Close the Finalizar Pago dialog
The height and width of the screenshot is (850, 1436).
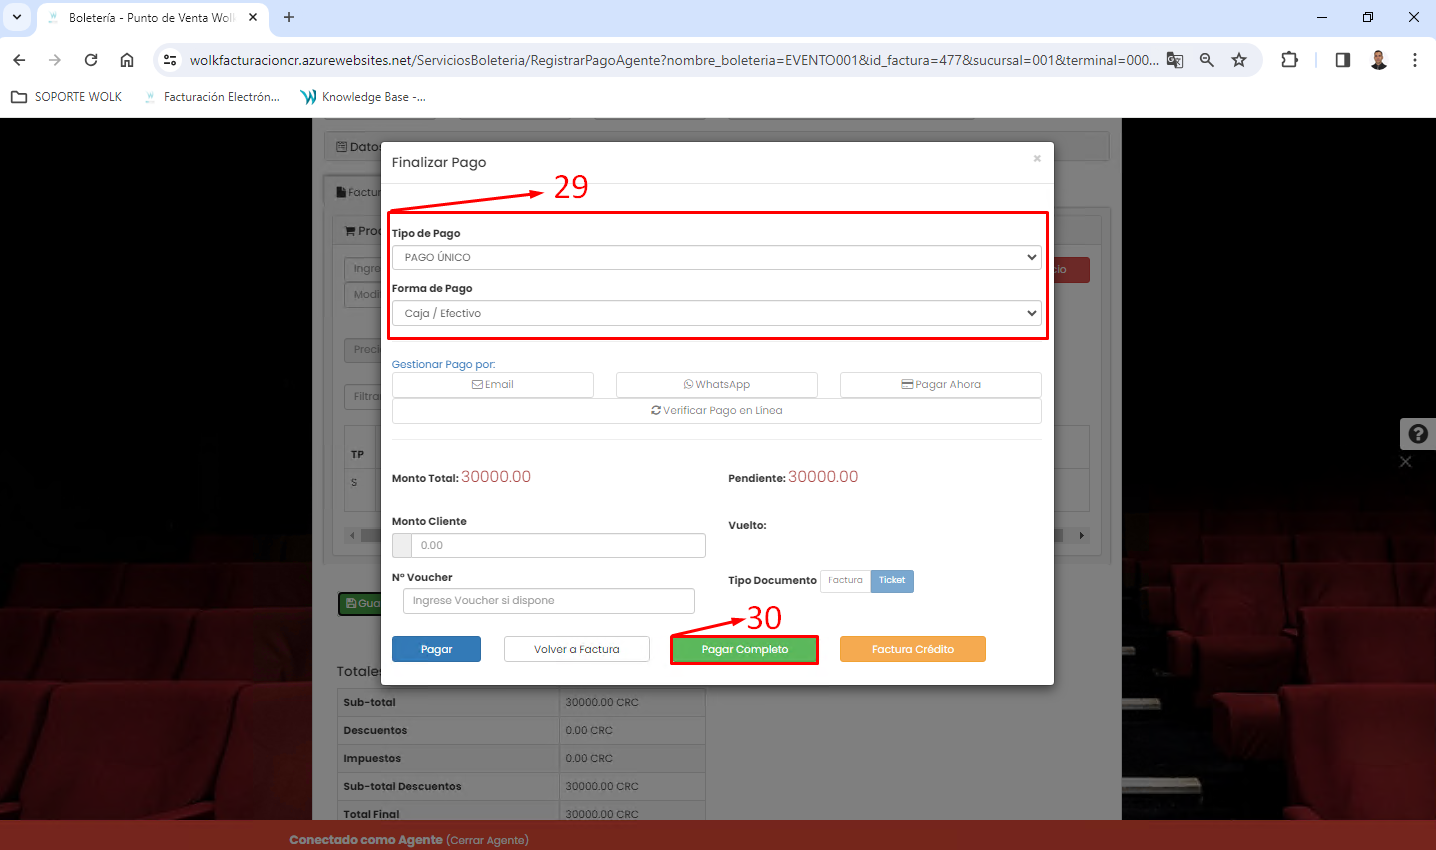pyautogui.click(x=1037, y=158)
